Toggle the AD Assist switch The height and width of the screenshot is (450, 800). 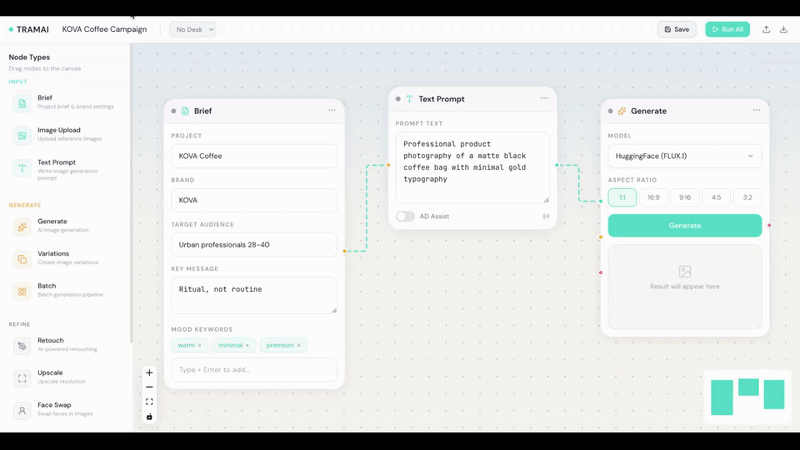(x=405, y=216)
